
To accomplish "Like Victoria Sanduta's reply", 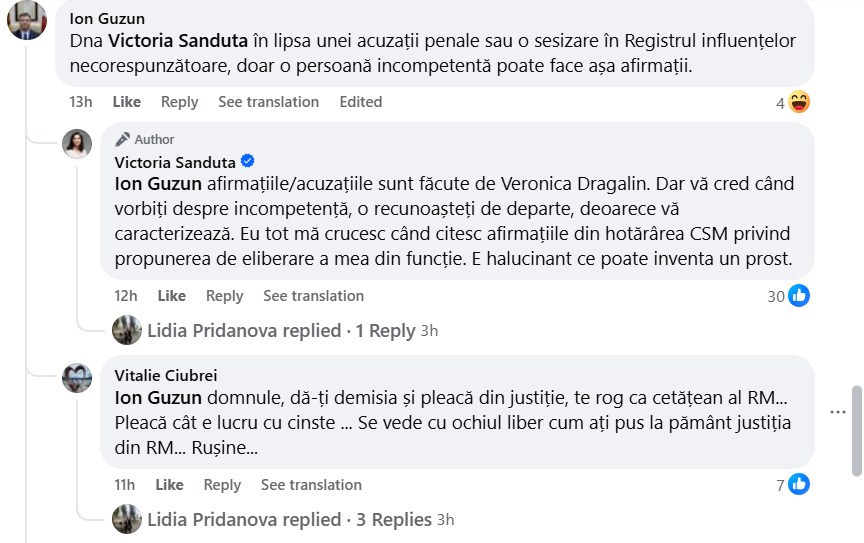I will pos(171,296).
